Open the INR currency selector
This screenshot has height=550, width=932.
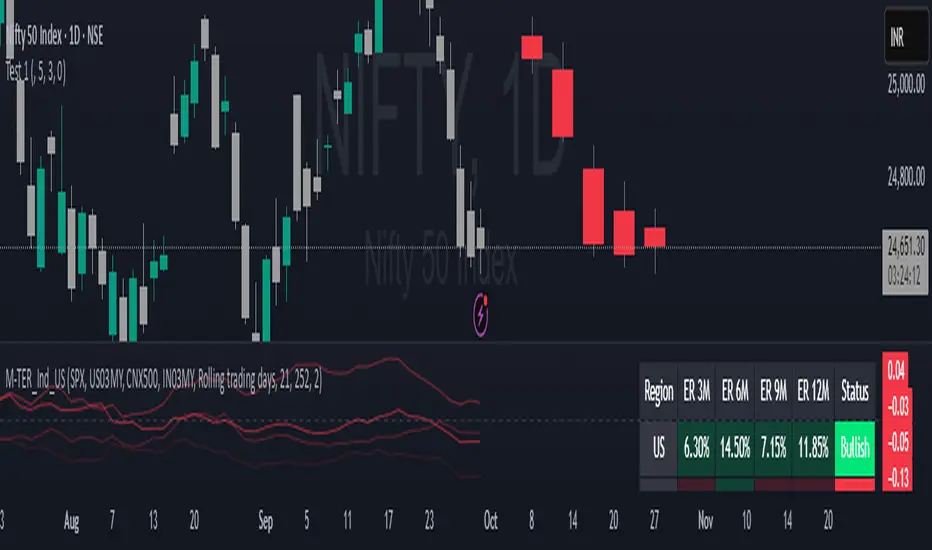tap(906, 36)
